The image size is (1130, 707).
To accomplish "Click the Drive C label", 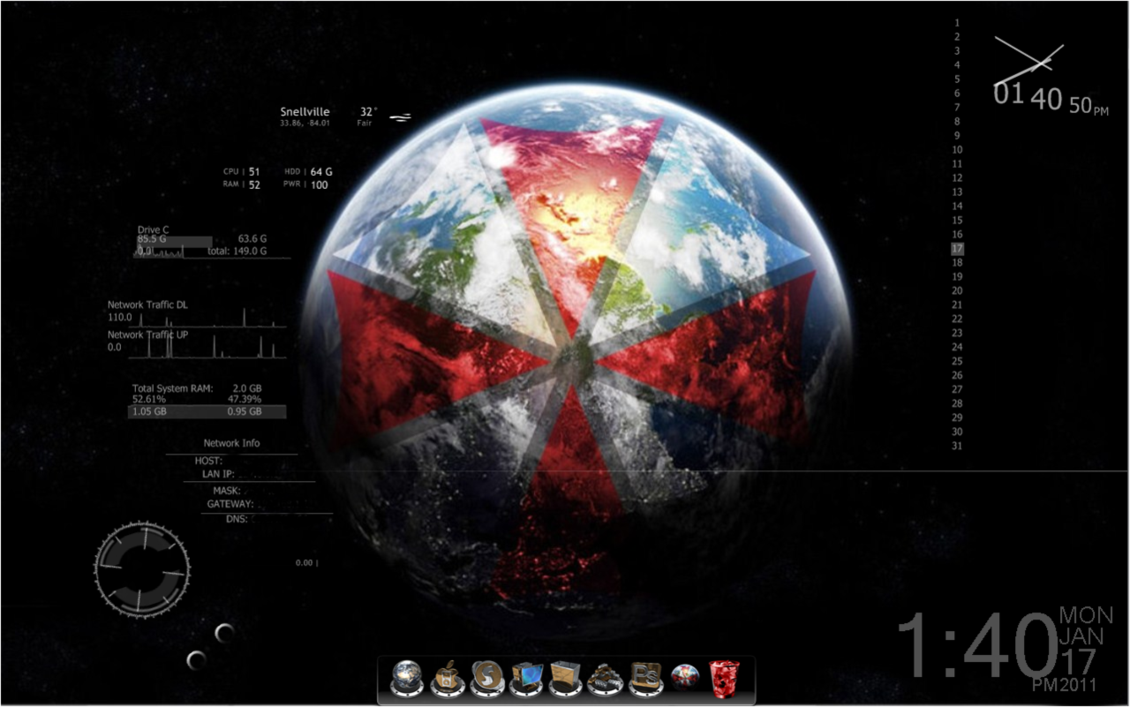I will pyautogui.click(x=153, y=229).
